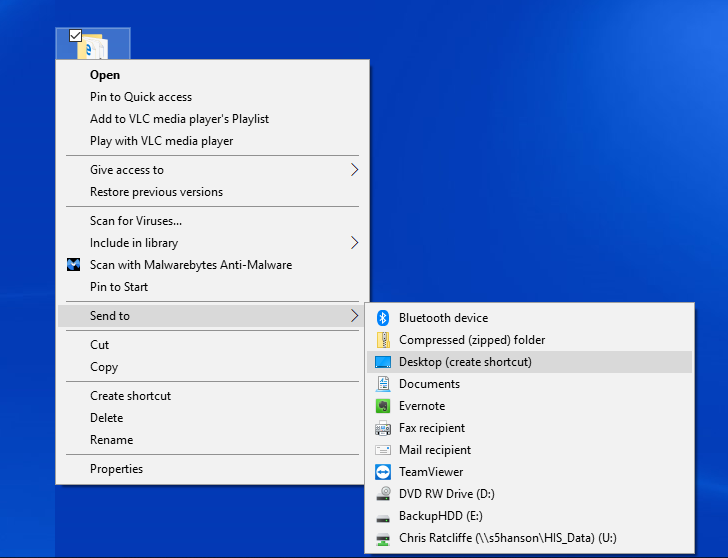728x558 pixels.
Task: Click the TeamViewer arrows icon
Action: tap(383, 472)
